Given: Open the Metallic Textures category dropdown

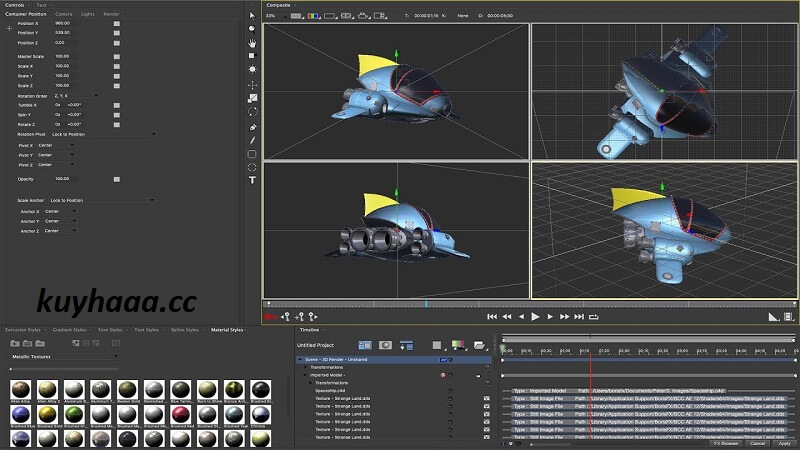Looking at the screenshot, I should click(x=65, y=356).
